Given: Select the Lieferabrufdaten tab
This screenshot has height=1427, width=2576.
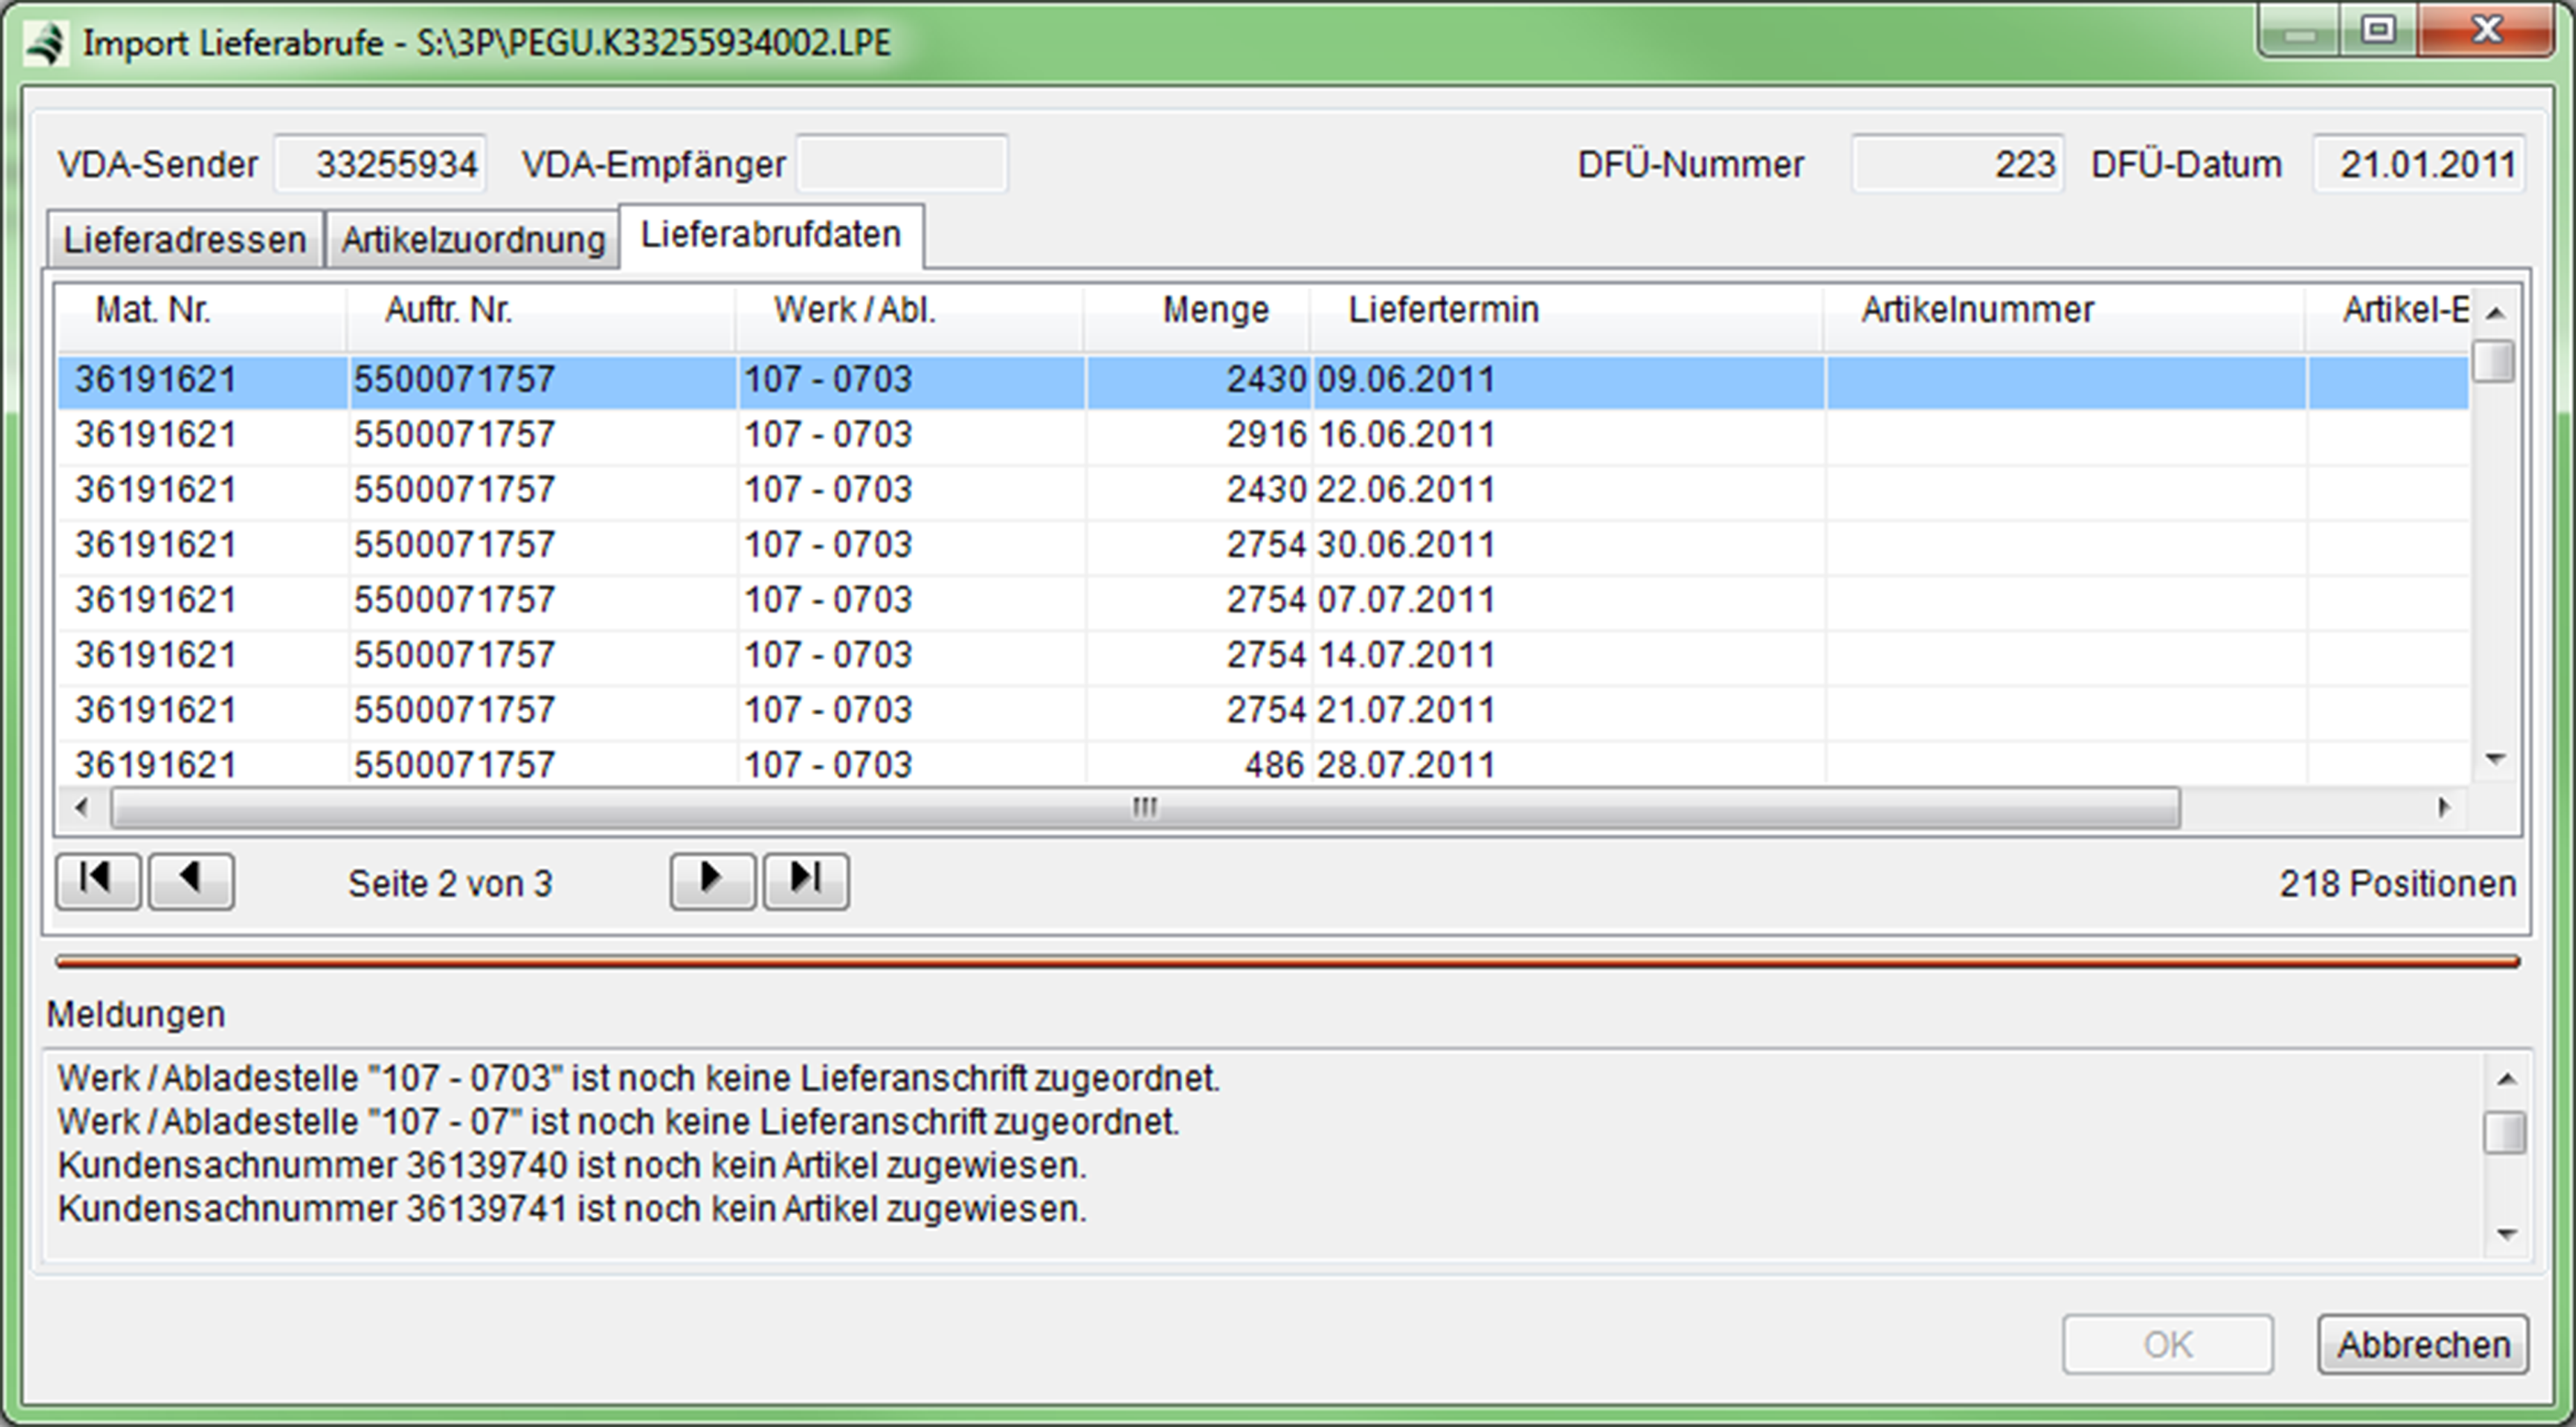Looking at the screenshot, I should (770, 236).
